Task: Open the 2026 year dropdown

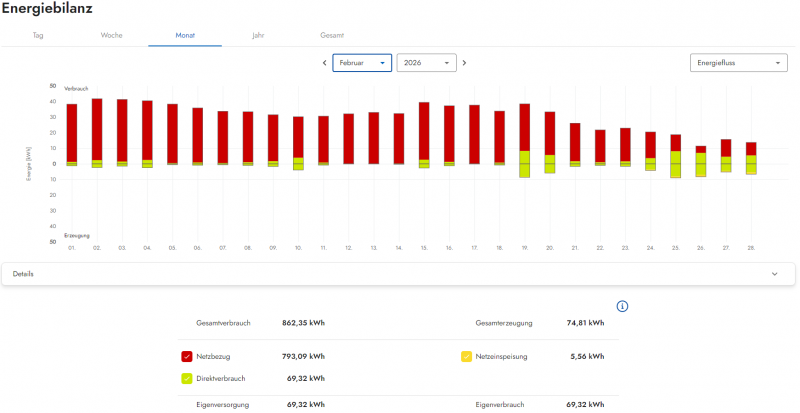Action: tap(426, 63)
